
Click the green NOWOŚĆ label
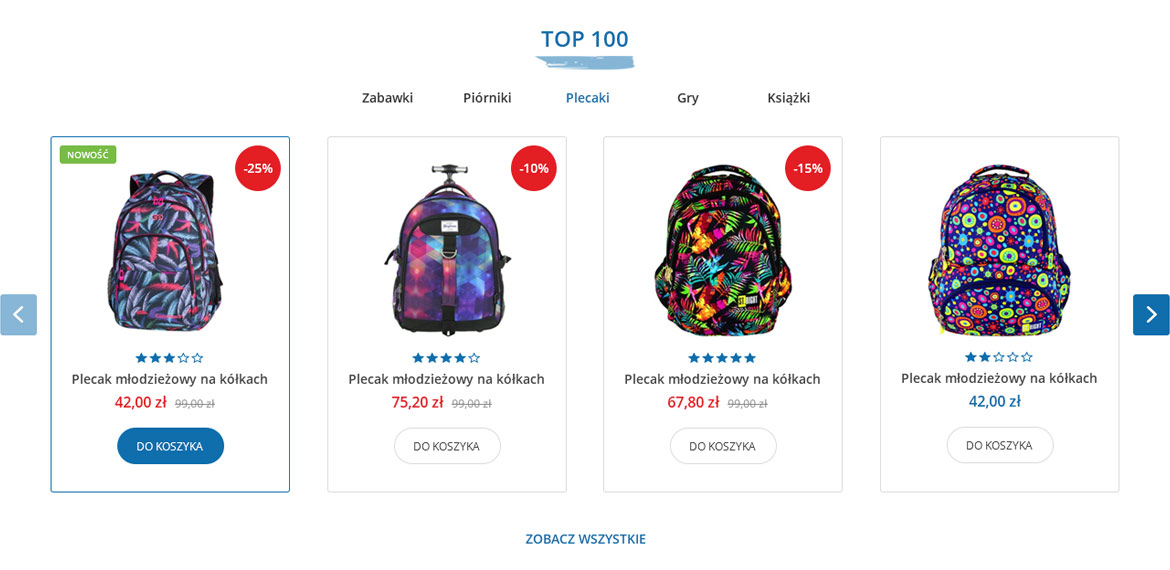[x=88, y=155]
